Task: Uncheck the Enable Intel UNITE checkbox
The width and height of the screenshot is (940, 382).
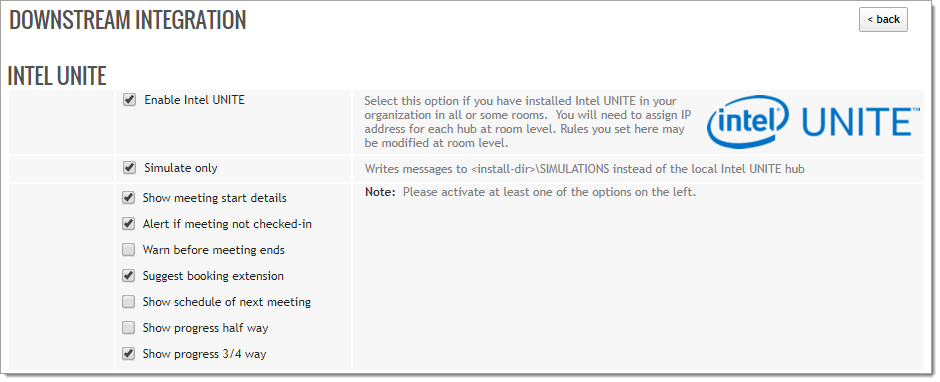Action: coord(129,100)
